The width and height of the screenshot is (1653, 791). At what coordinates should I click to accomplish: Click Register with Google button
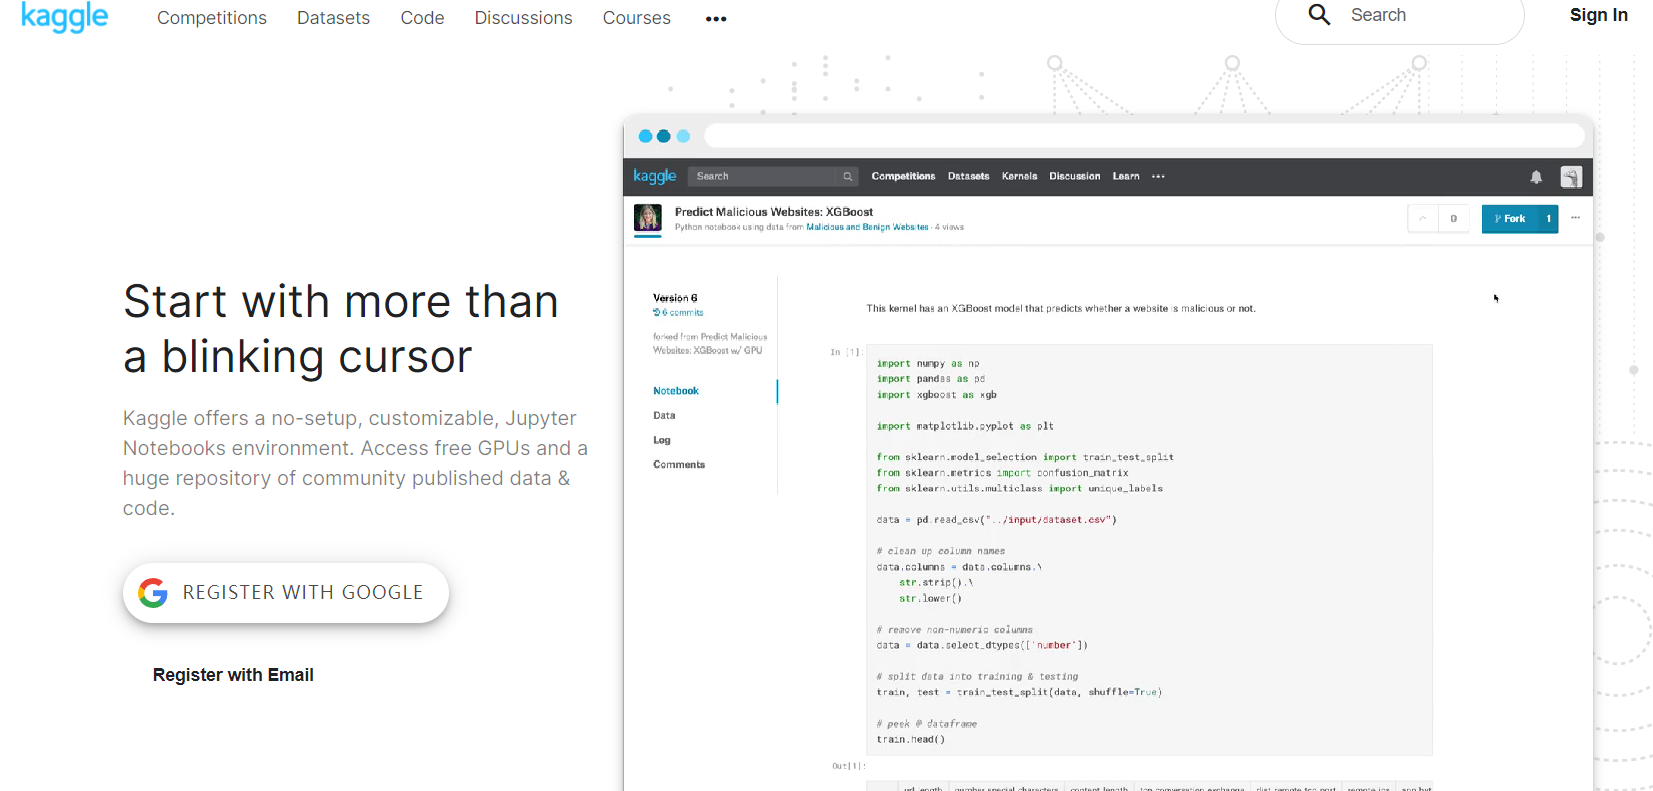pyautogui.click(x=286, y=593)
